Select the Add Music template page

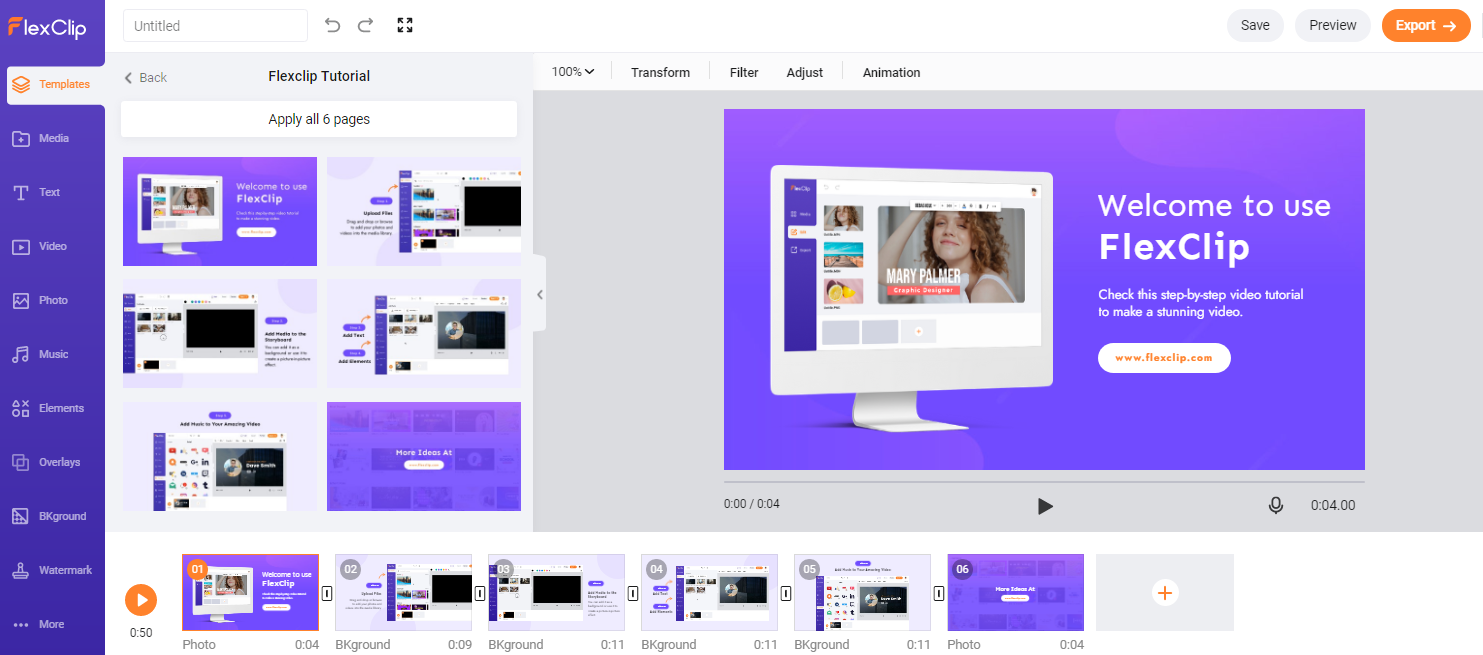click(220, 456)
